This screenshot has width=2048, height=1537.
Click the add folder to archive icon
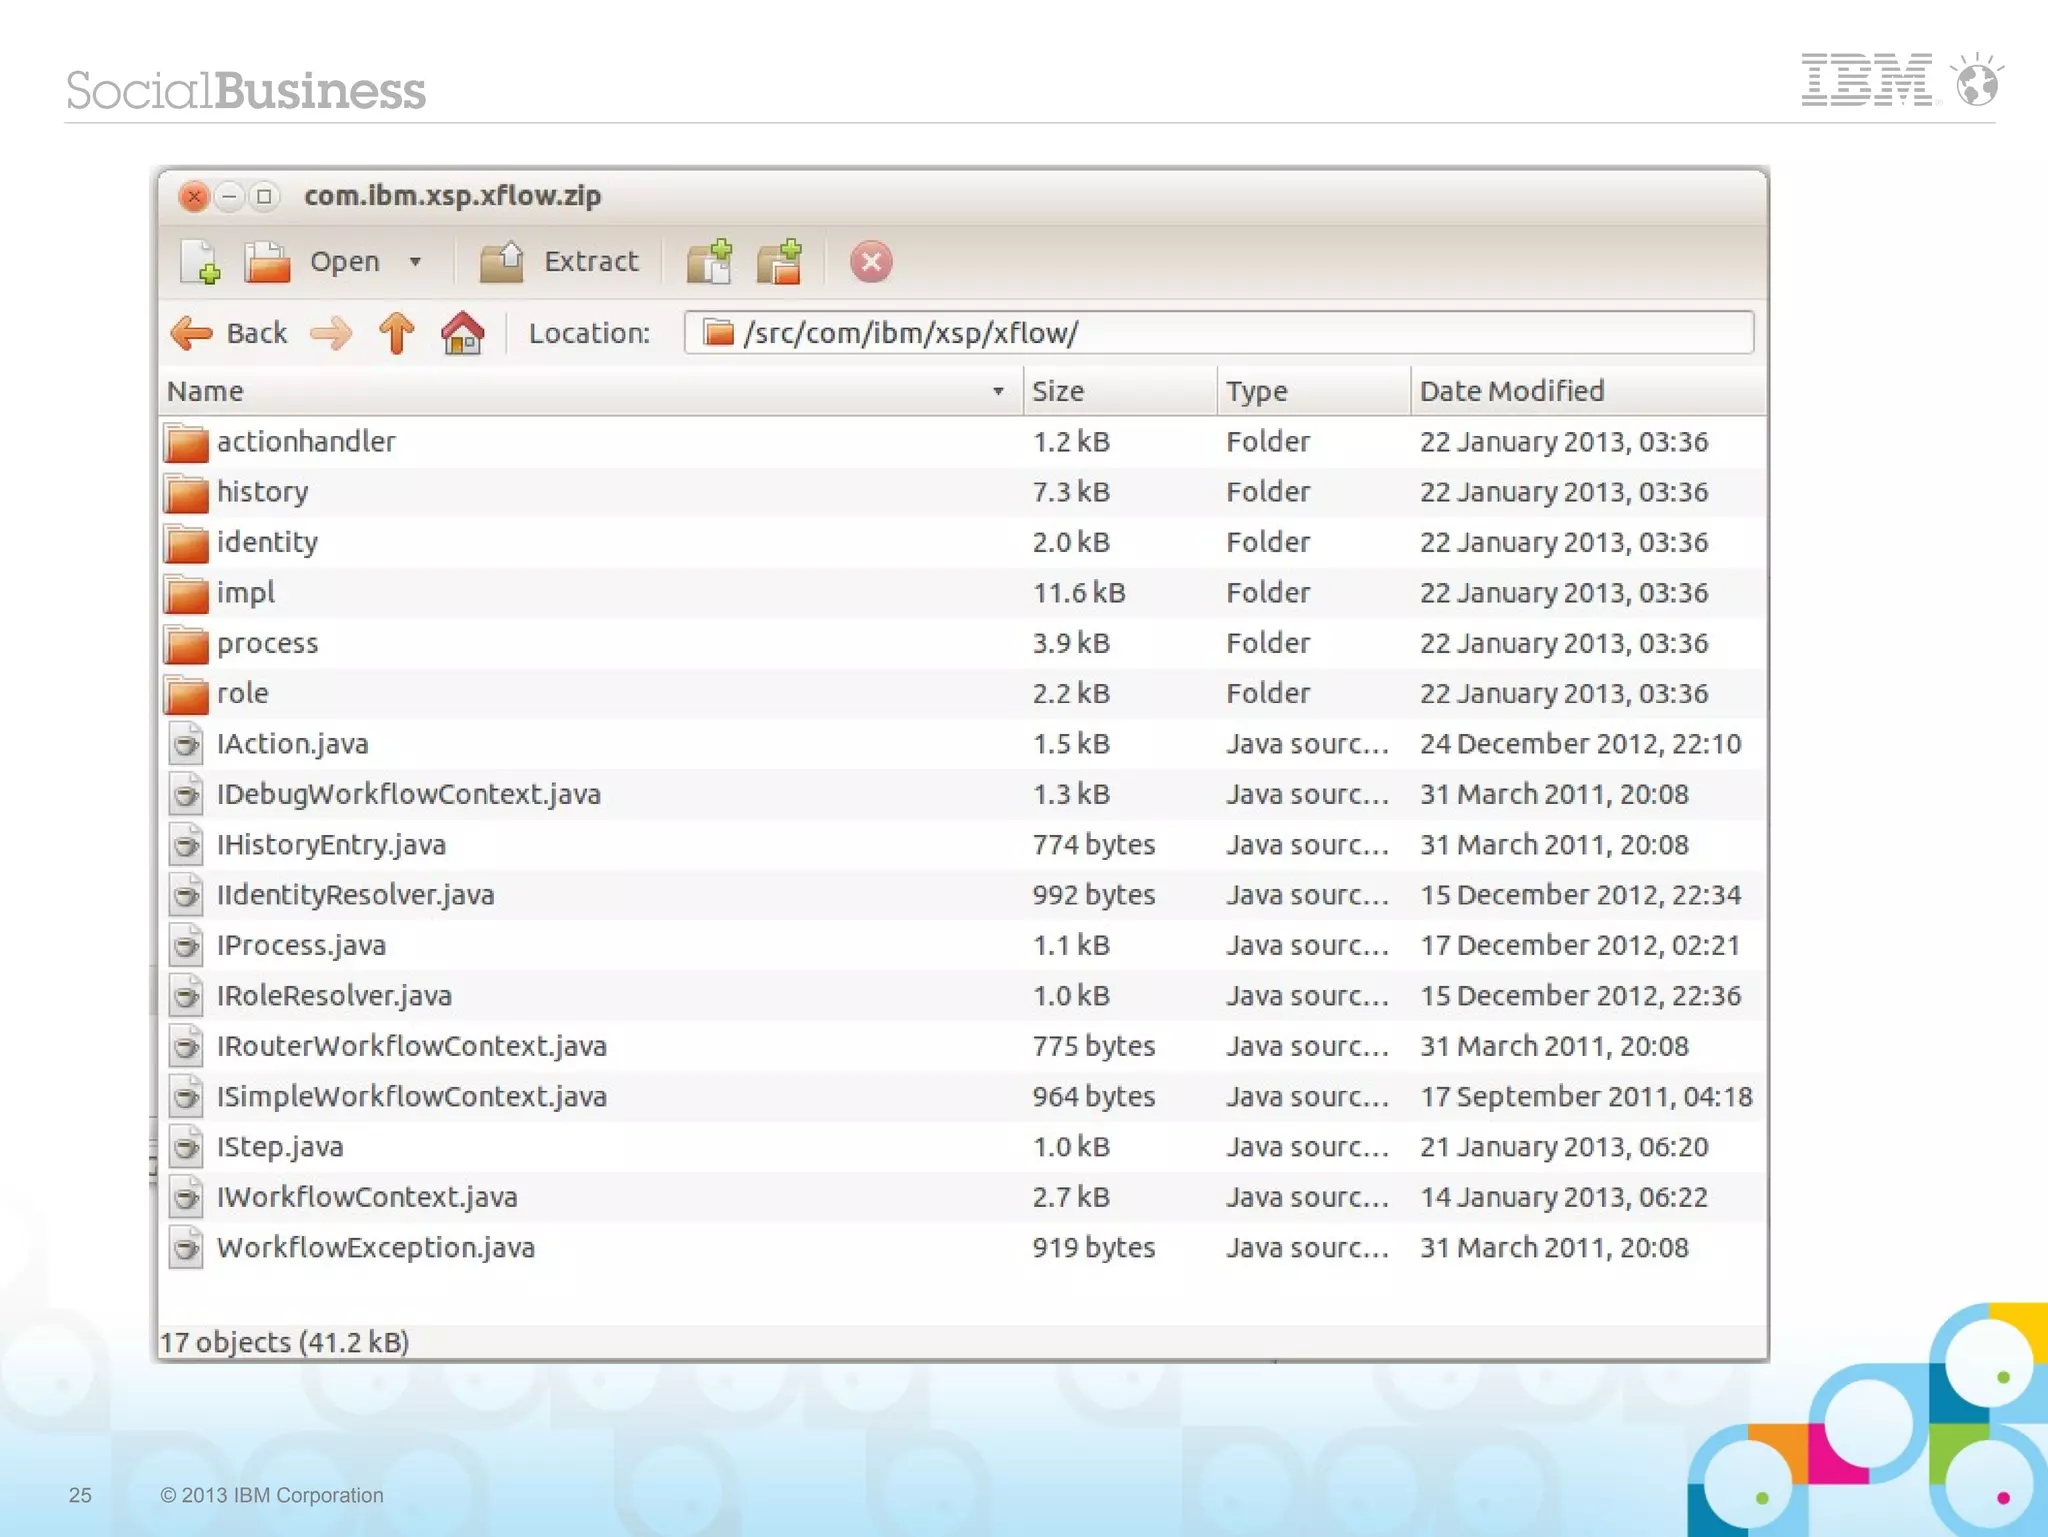[780, 262]
